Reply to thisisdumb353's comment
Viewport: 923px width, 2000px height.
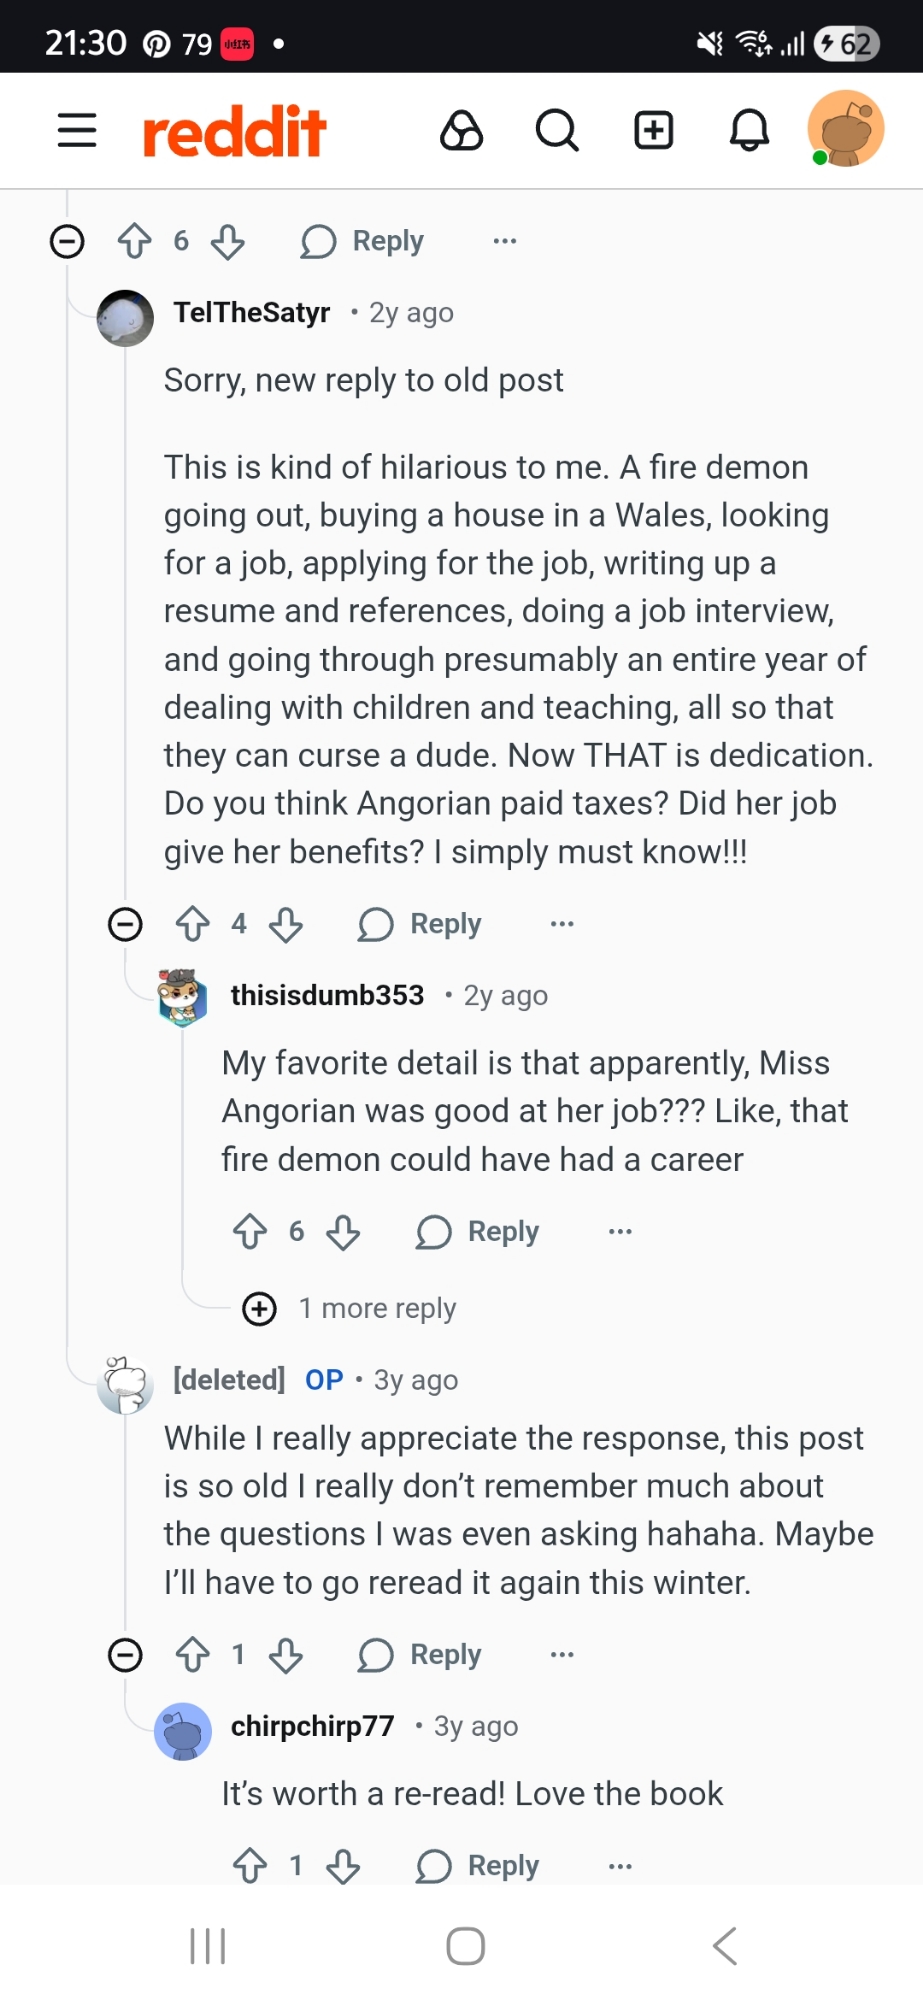pyautogui.click(x=478, y=1232)
